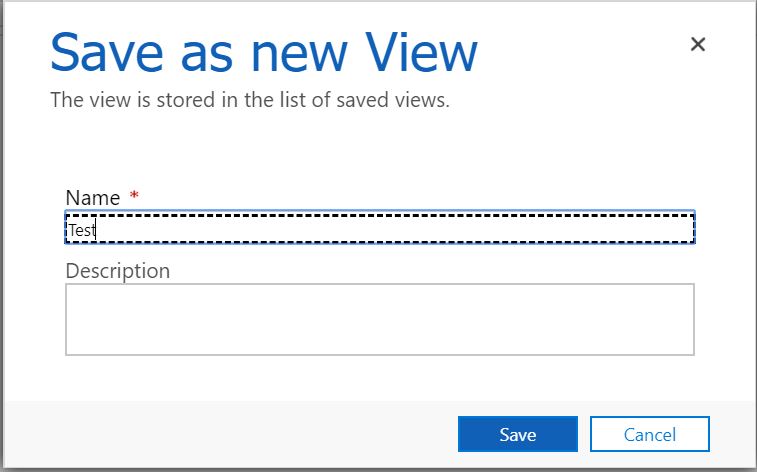
Task: Click inside the Description text box
Action: click(x=380, y=319)
